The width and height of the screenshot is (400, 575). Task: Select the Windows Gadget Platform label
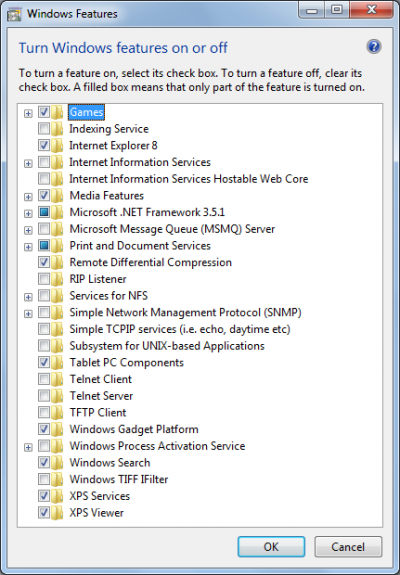[x=134, y=429]
